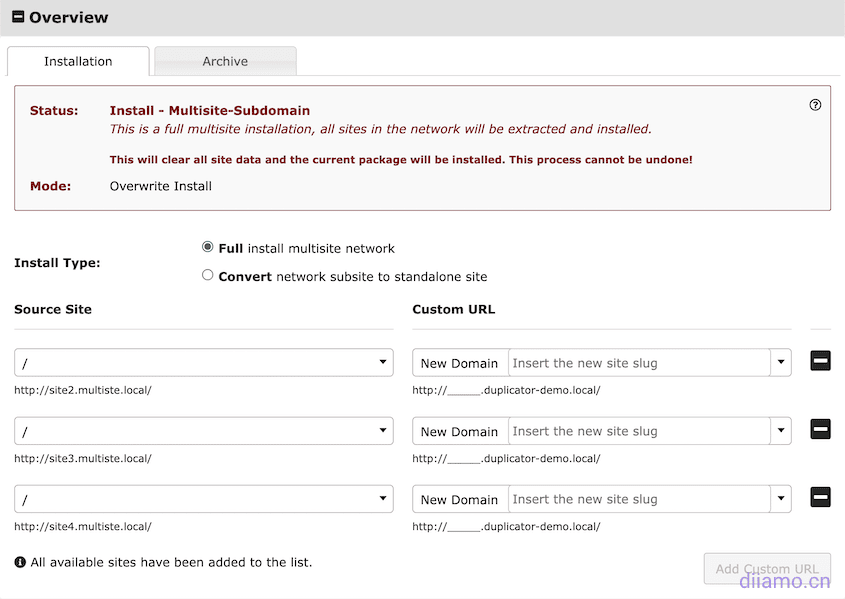Switch to the Archive tab
Viewport: 845px width, 599px height.
(225, 61)
